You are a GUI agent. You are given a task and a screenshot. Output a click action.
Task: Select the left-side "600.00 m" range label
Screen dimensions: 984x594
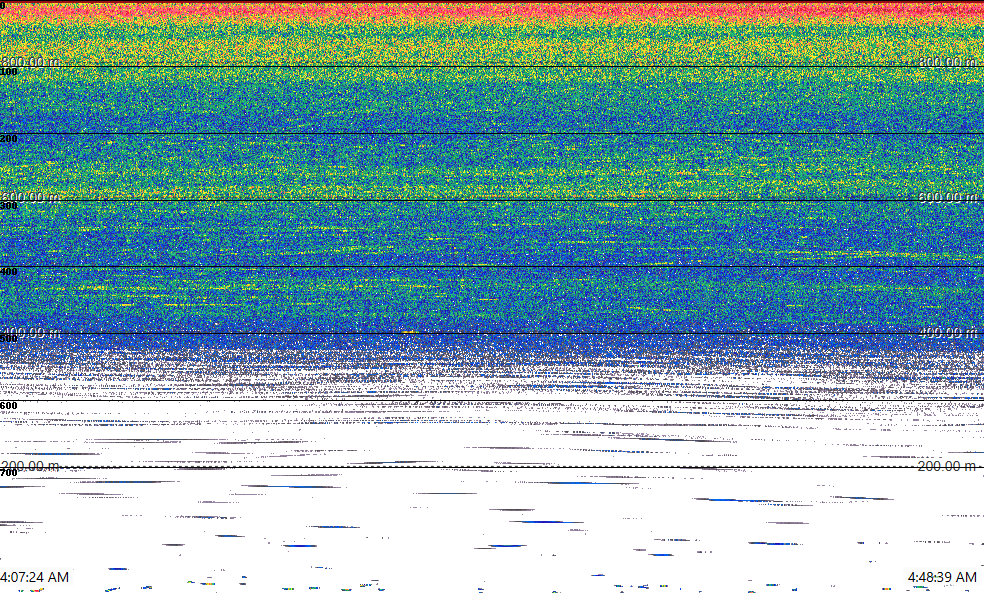[31, 197]
